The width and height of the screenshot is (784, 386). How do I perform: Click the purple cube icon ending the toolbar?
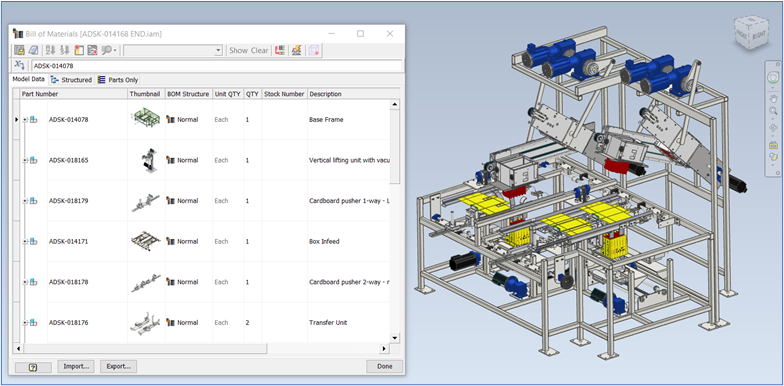(x=314, y=50)
